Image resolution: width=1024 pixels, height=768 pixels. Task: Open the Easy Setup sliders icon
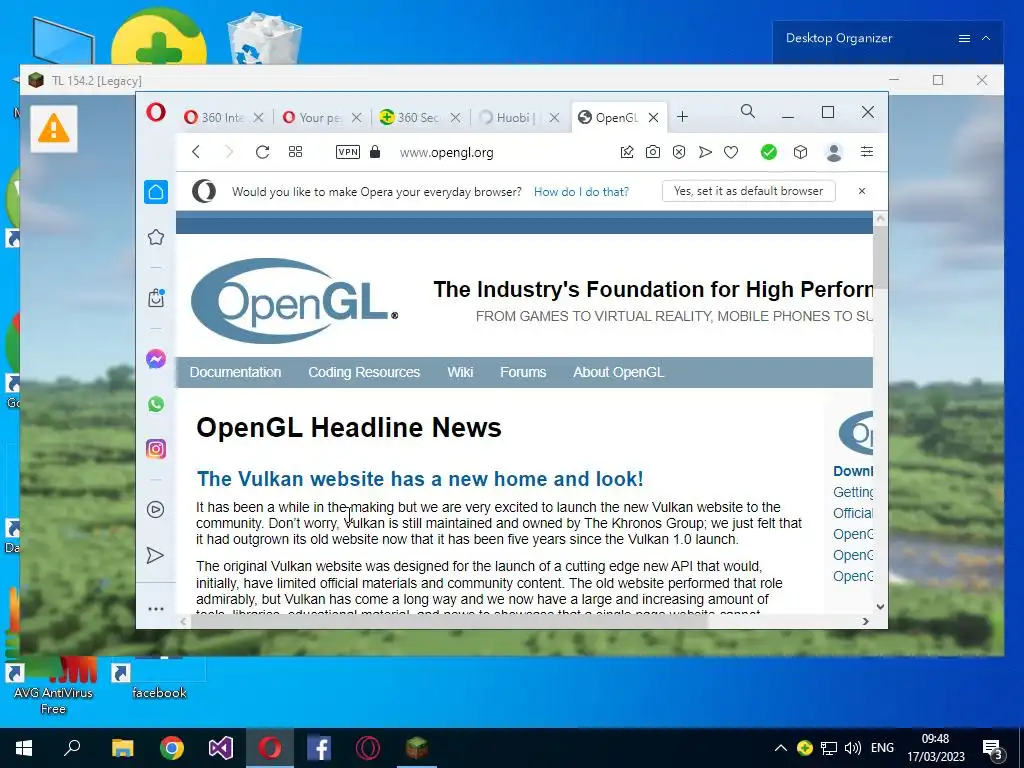tap(867, 152)
